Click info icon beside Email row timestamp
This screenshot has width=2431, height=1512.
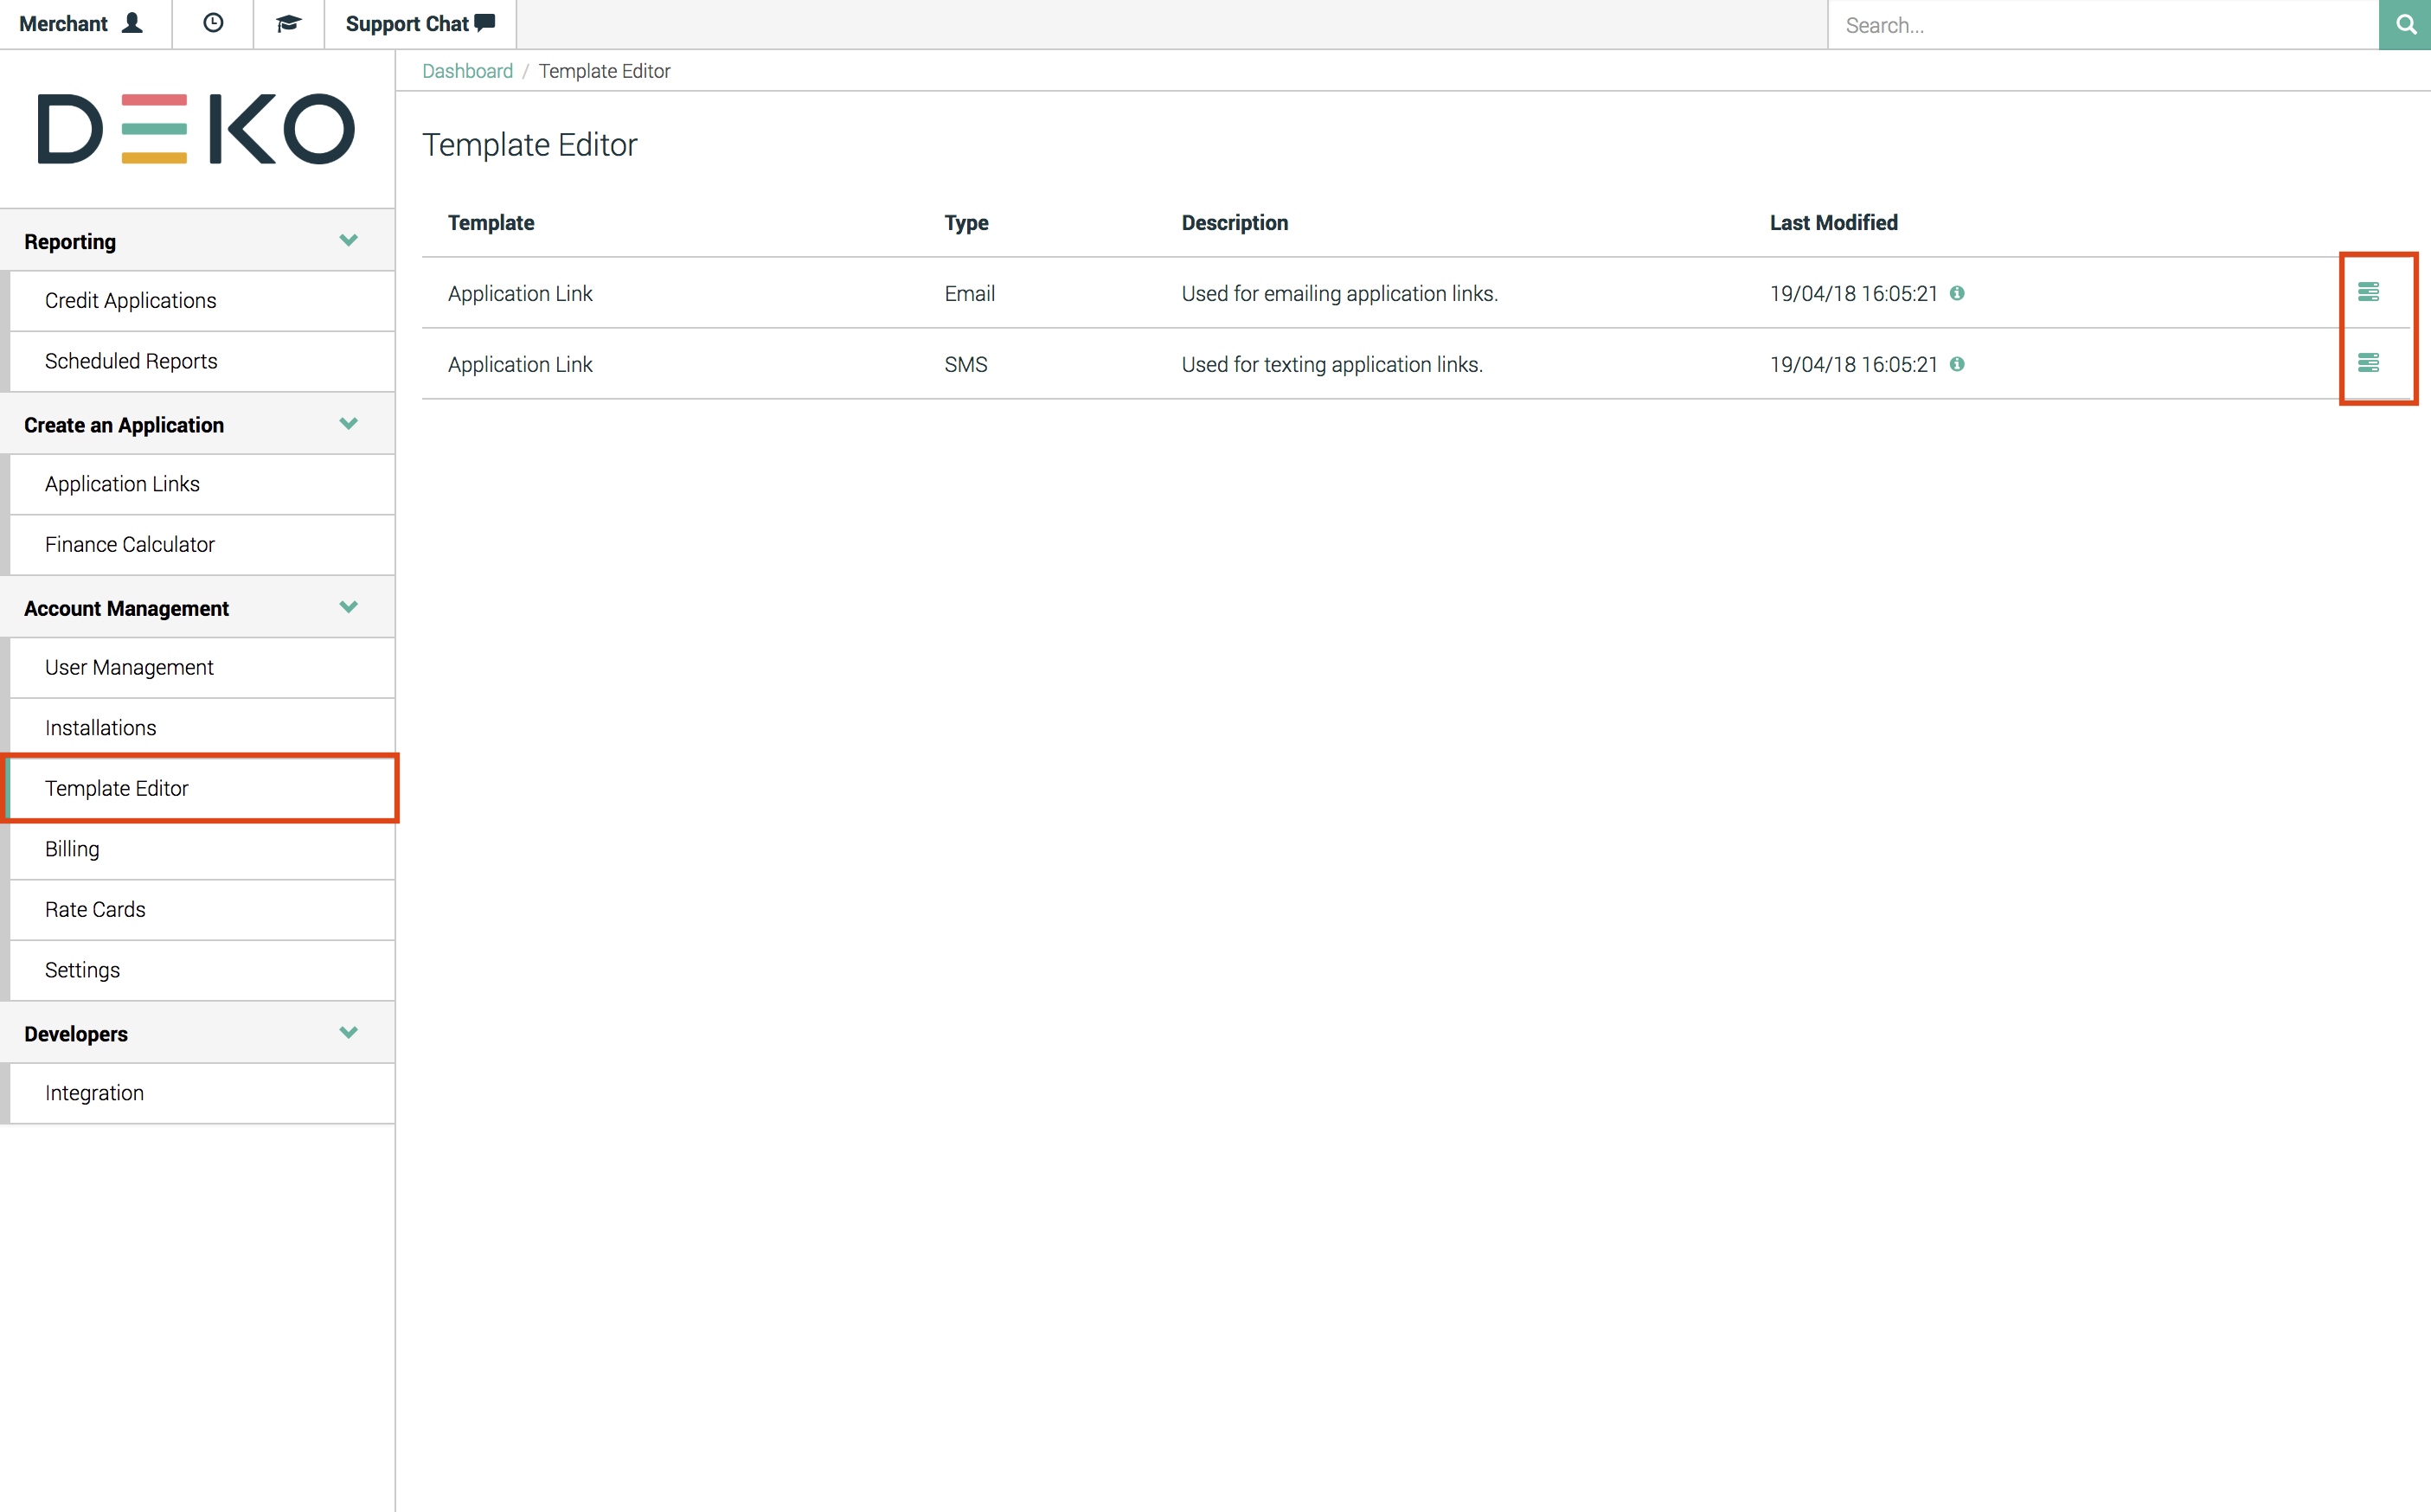pyautogui.click(x=1957, y=293)
